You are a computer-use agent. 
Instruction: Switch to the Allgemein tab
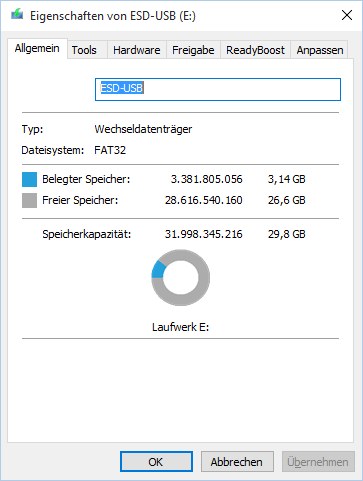click(37, 49)
